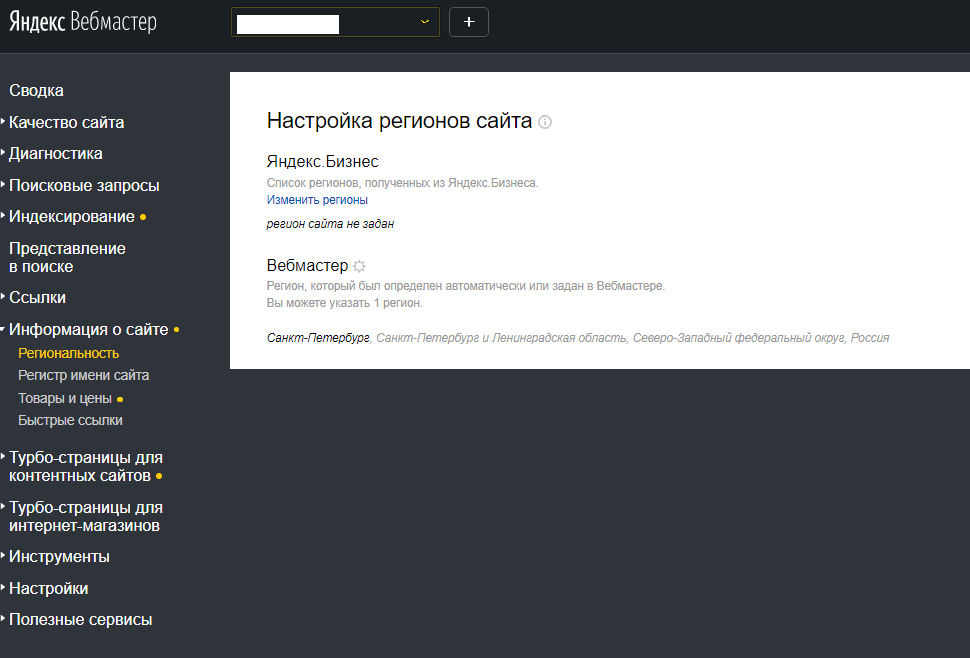Click the Изменить регионы link
The height and width of the screenshot is (658, 970).
(x=317, y=200)
